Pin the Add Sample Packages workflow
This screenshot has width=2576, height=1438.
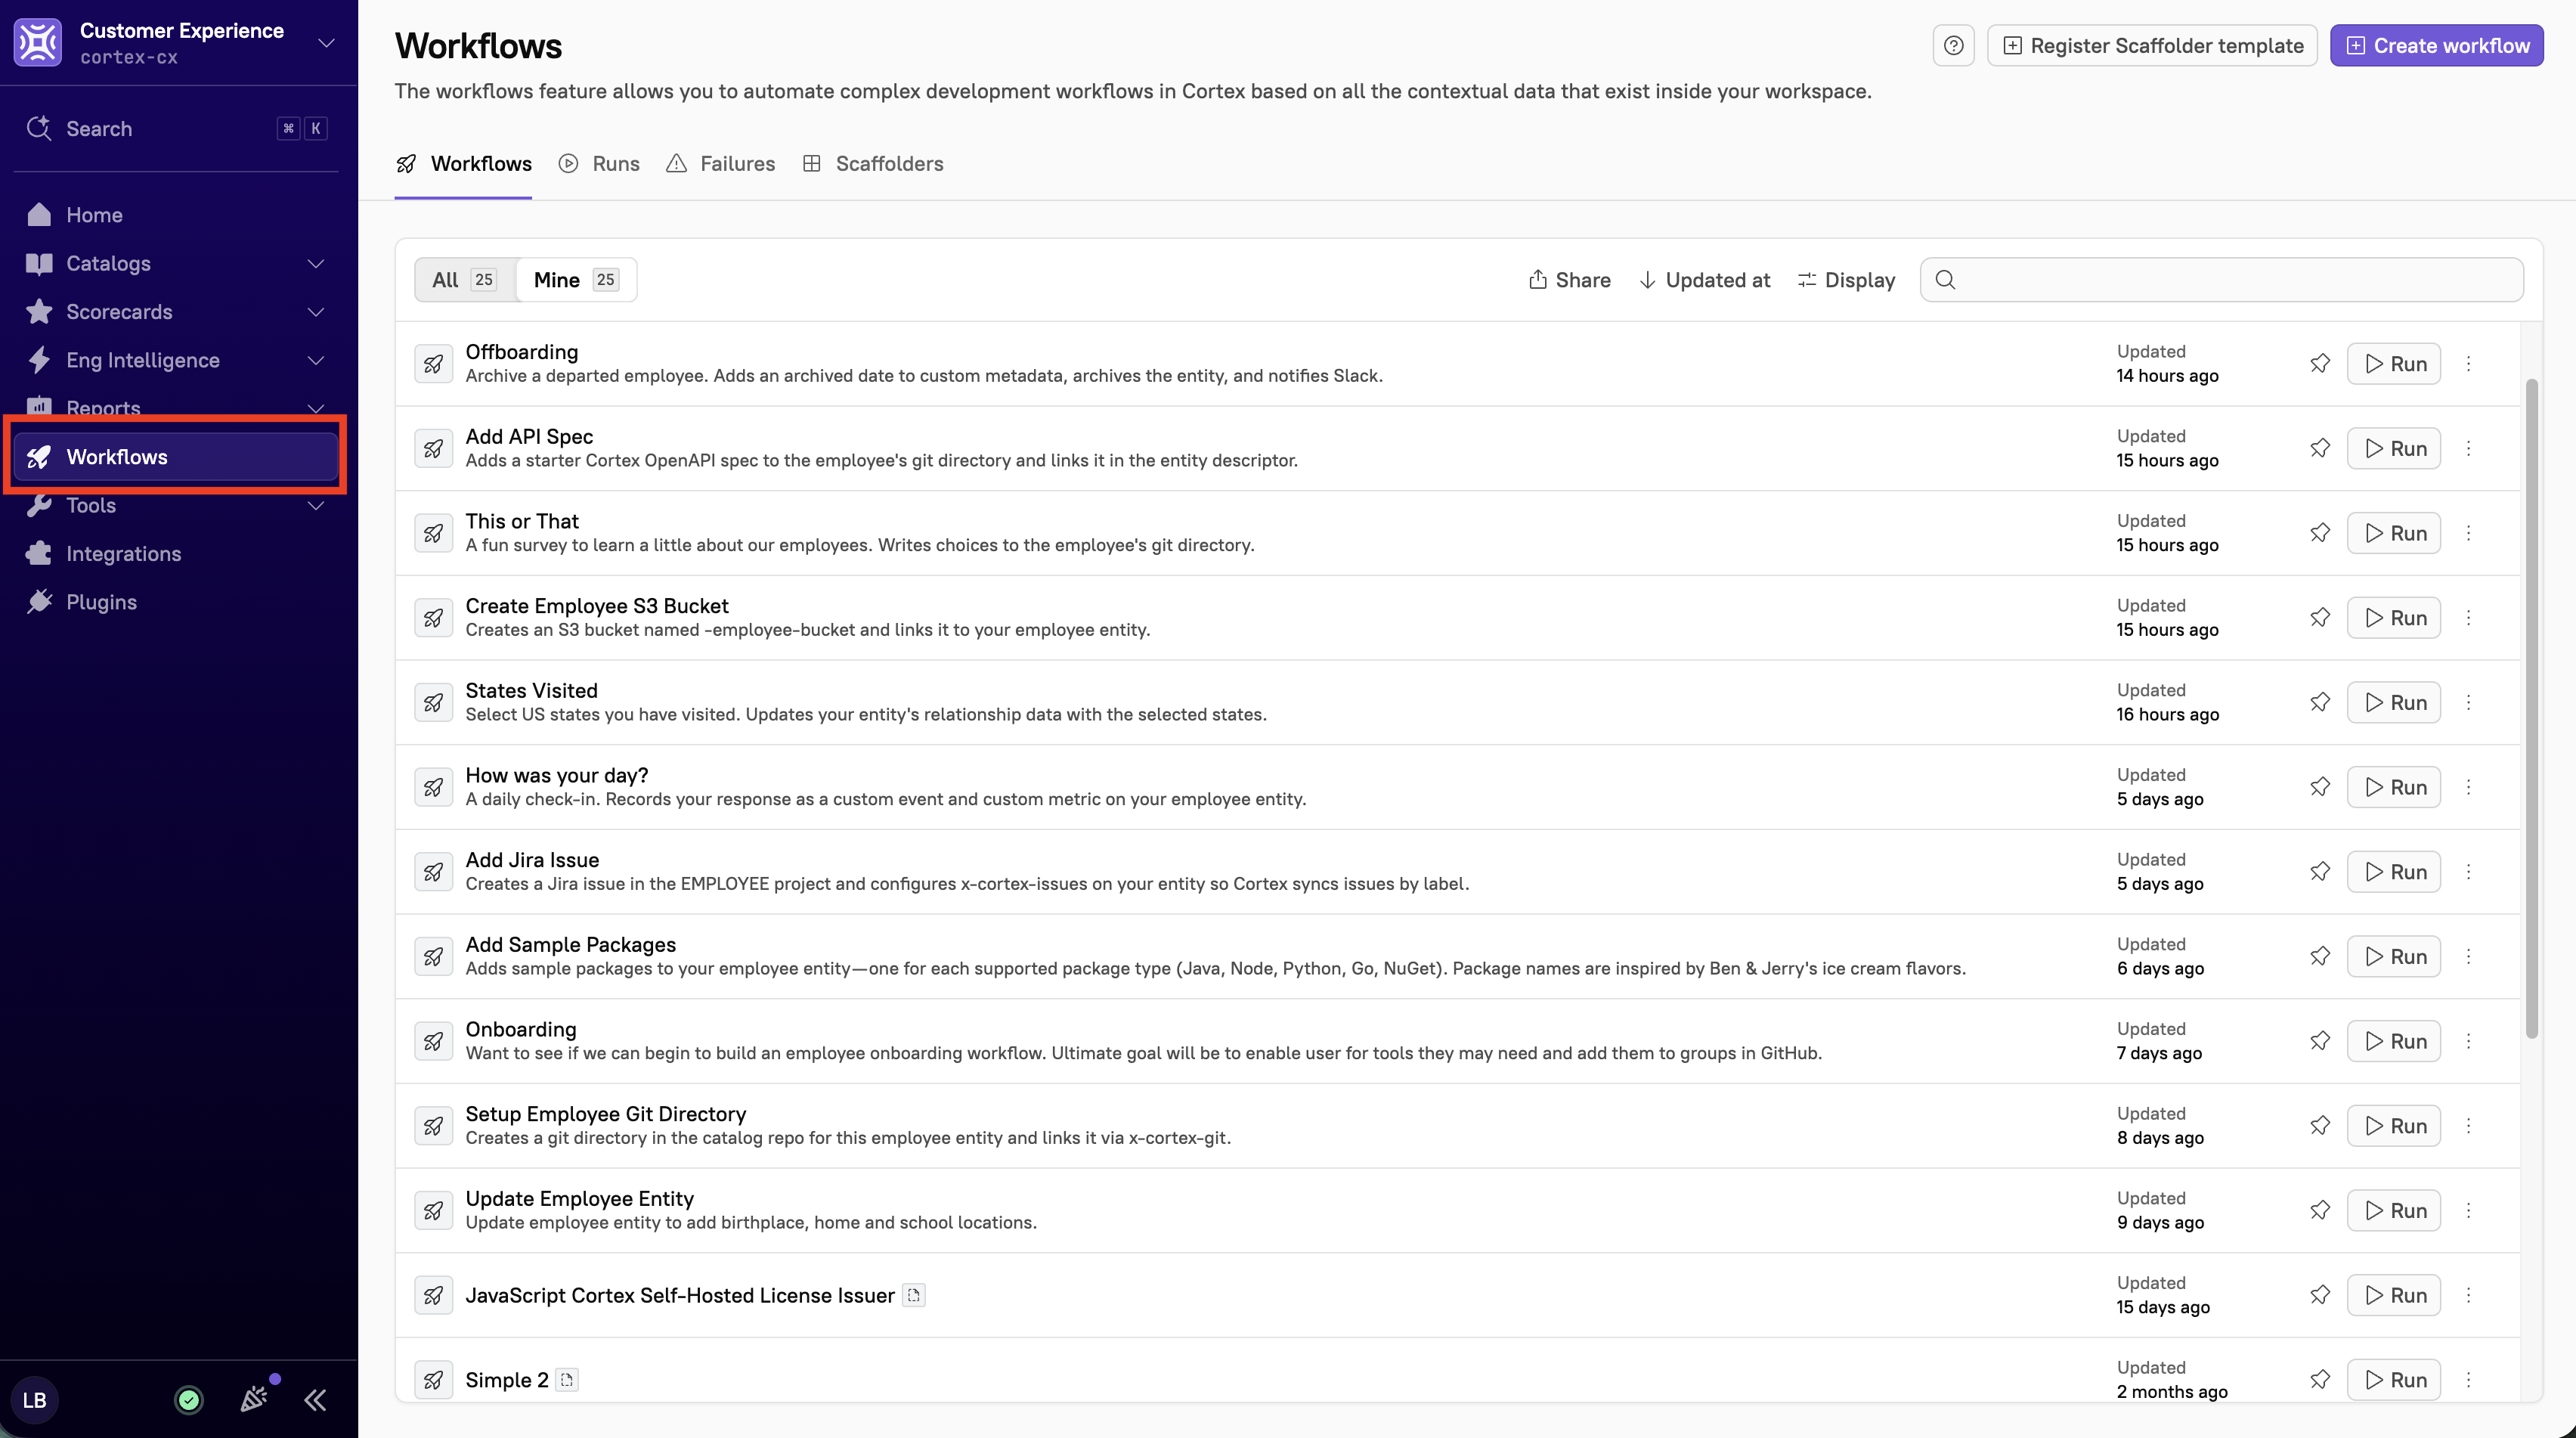(x=2320, y=957)
